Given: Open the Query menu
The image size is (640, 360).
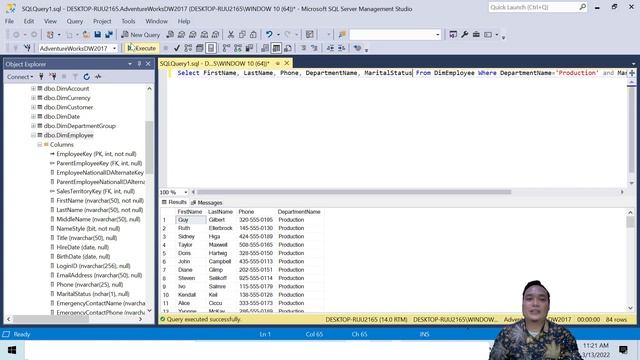Looking at the screenshot, I should click(x=75, y=21).
